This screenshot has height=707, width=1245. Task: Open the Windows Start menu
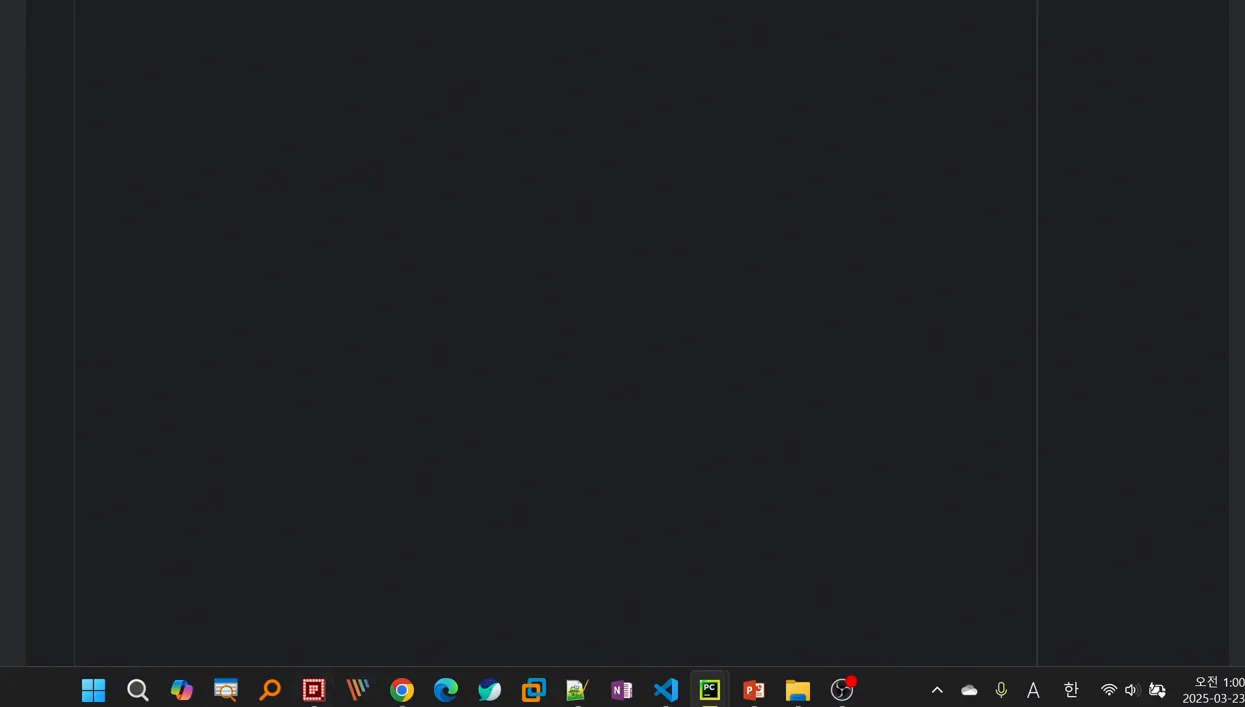coord(93,690)
